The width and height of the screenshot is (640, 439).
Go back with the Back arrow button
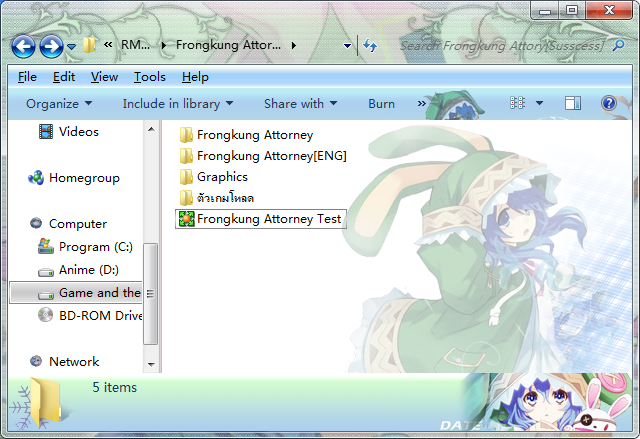[x=23, y=47]
